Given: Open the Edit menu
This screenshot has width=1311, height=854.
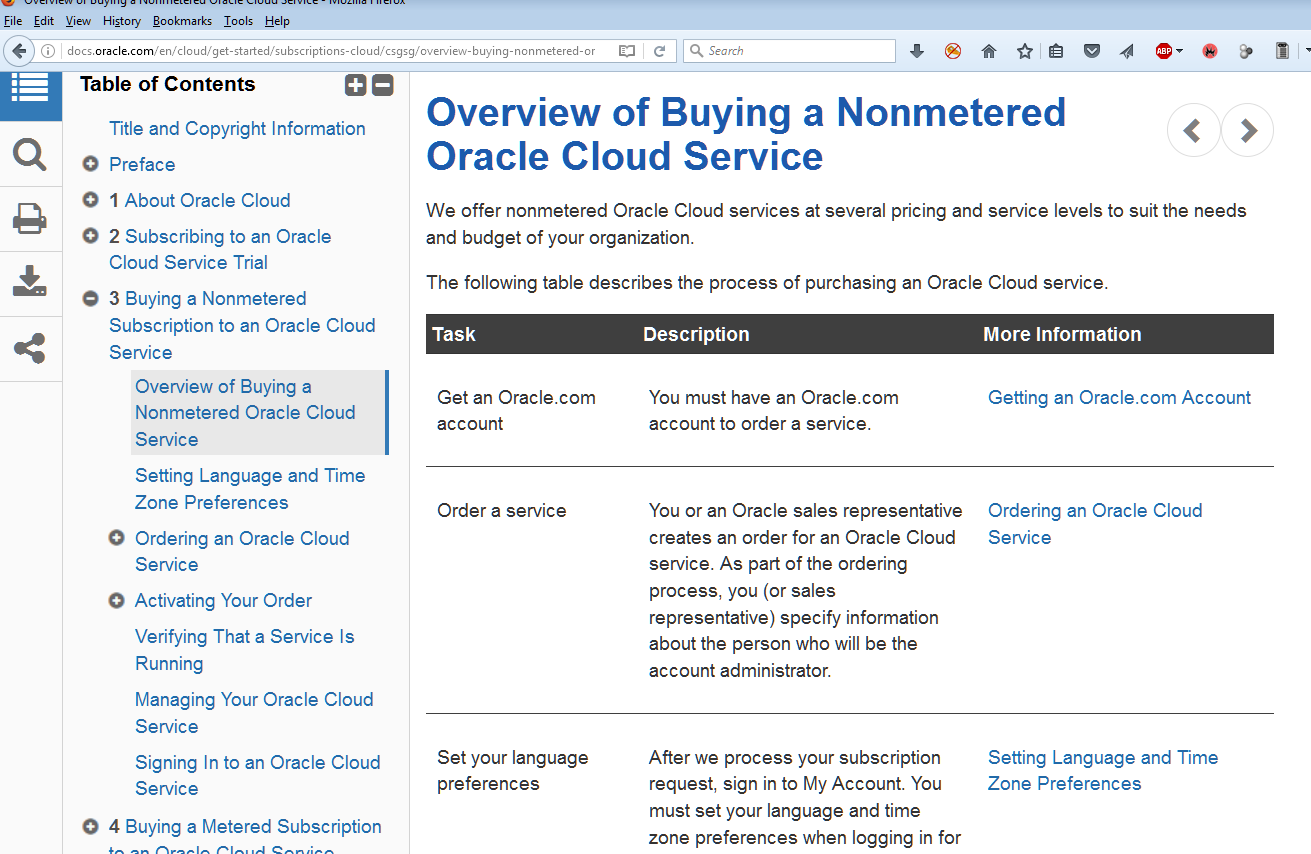Looking at the screenshot, I should pos(44,21).
